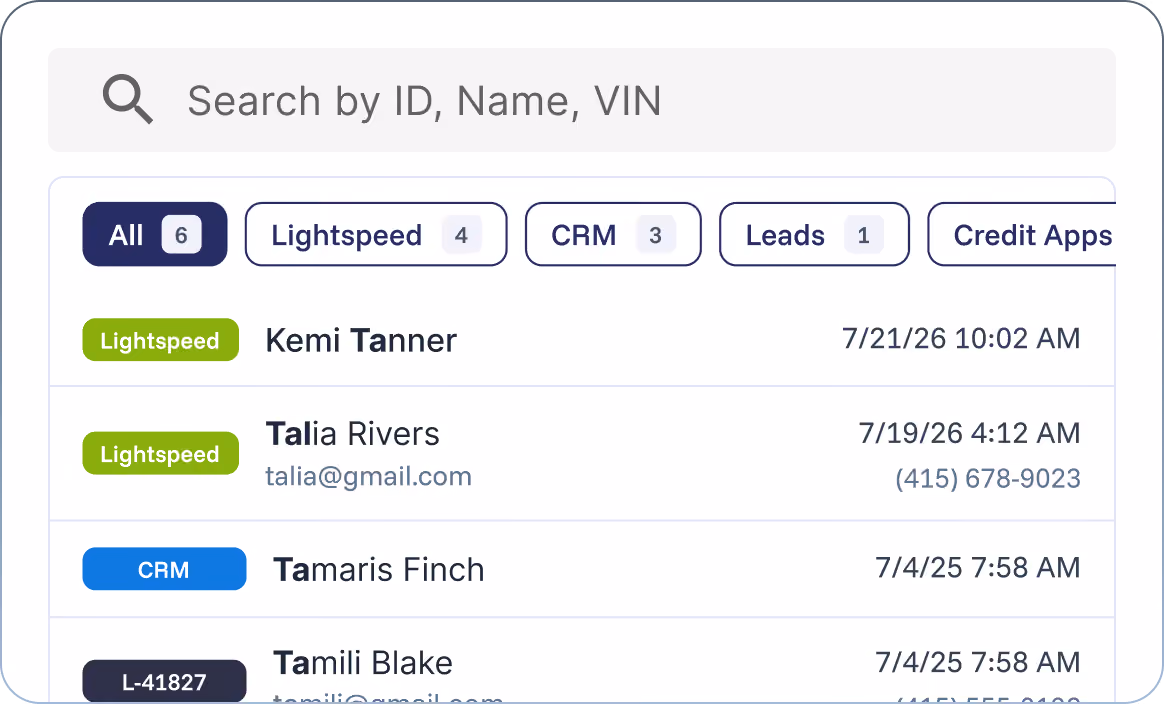Image resolution: width=1164 pixels, height=704 pixels.
Task: Click the green Lightspeed tag beside Kemi Tanner
Action: [160, 340]
